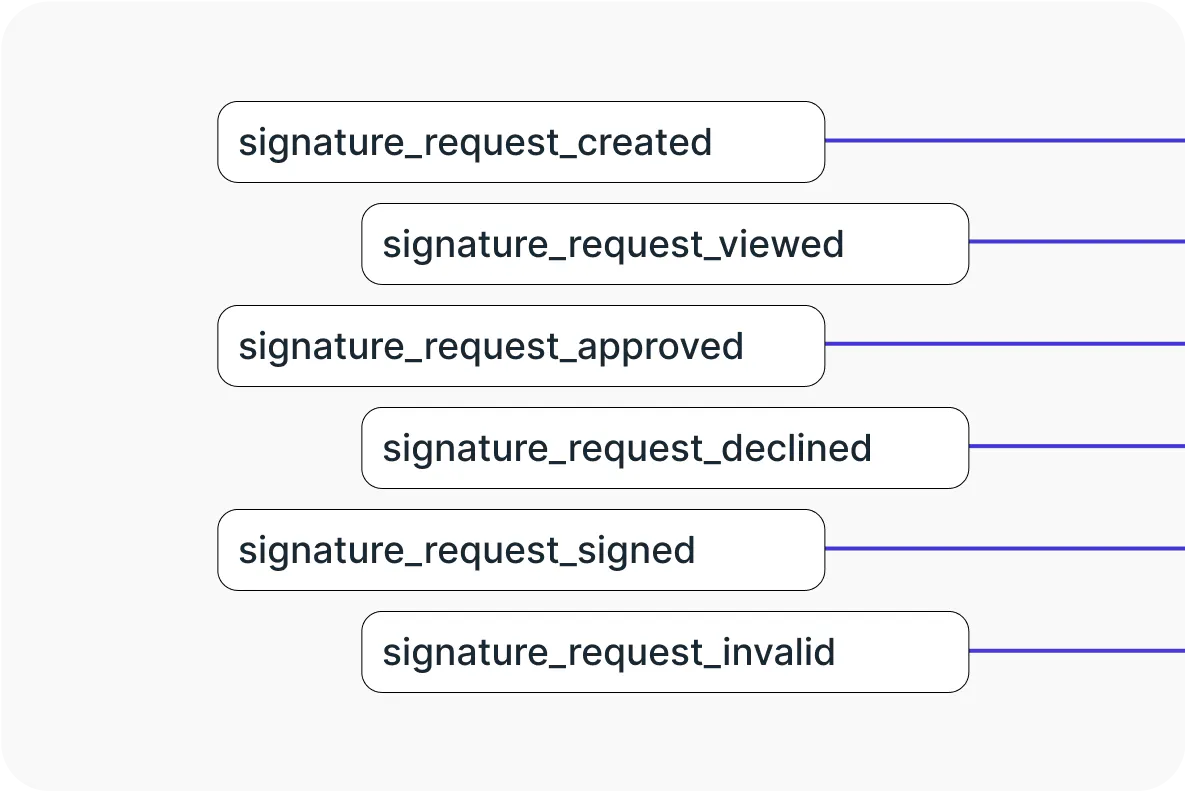Select the connector line beside signature_request_viewed
The image size is (1185, 791).
[x=1076, y=242]
